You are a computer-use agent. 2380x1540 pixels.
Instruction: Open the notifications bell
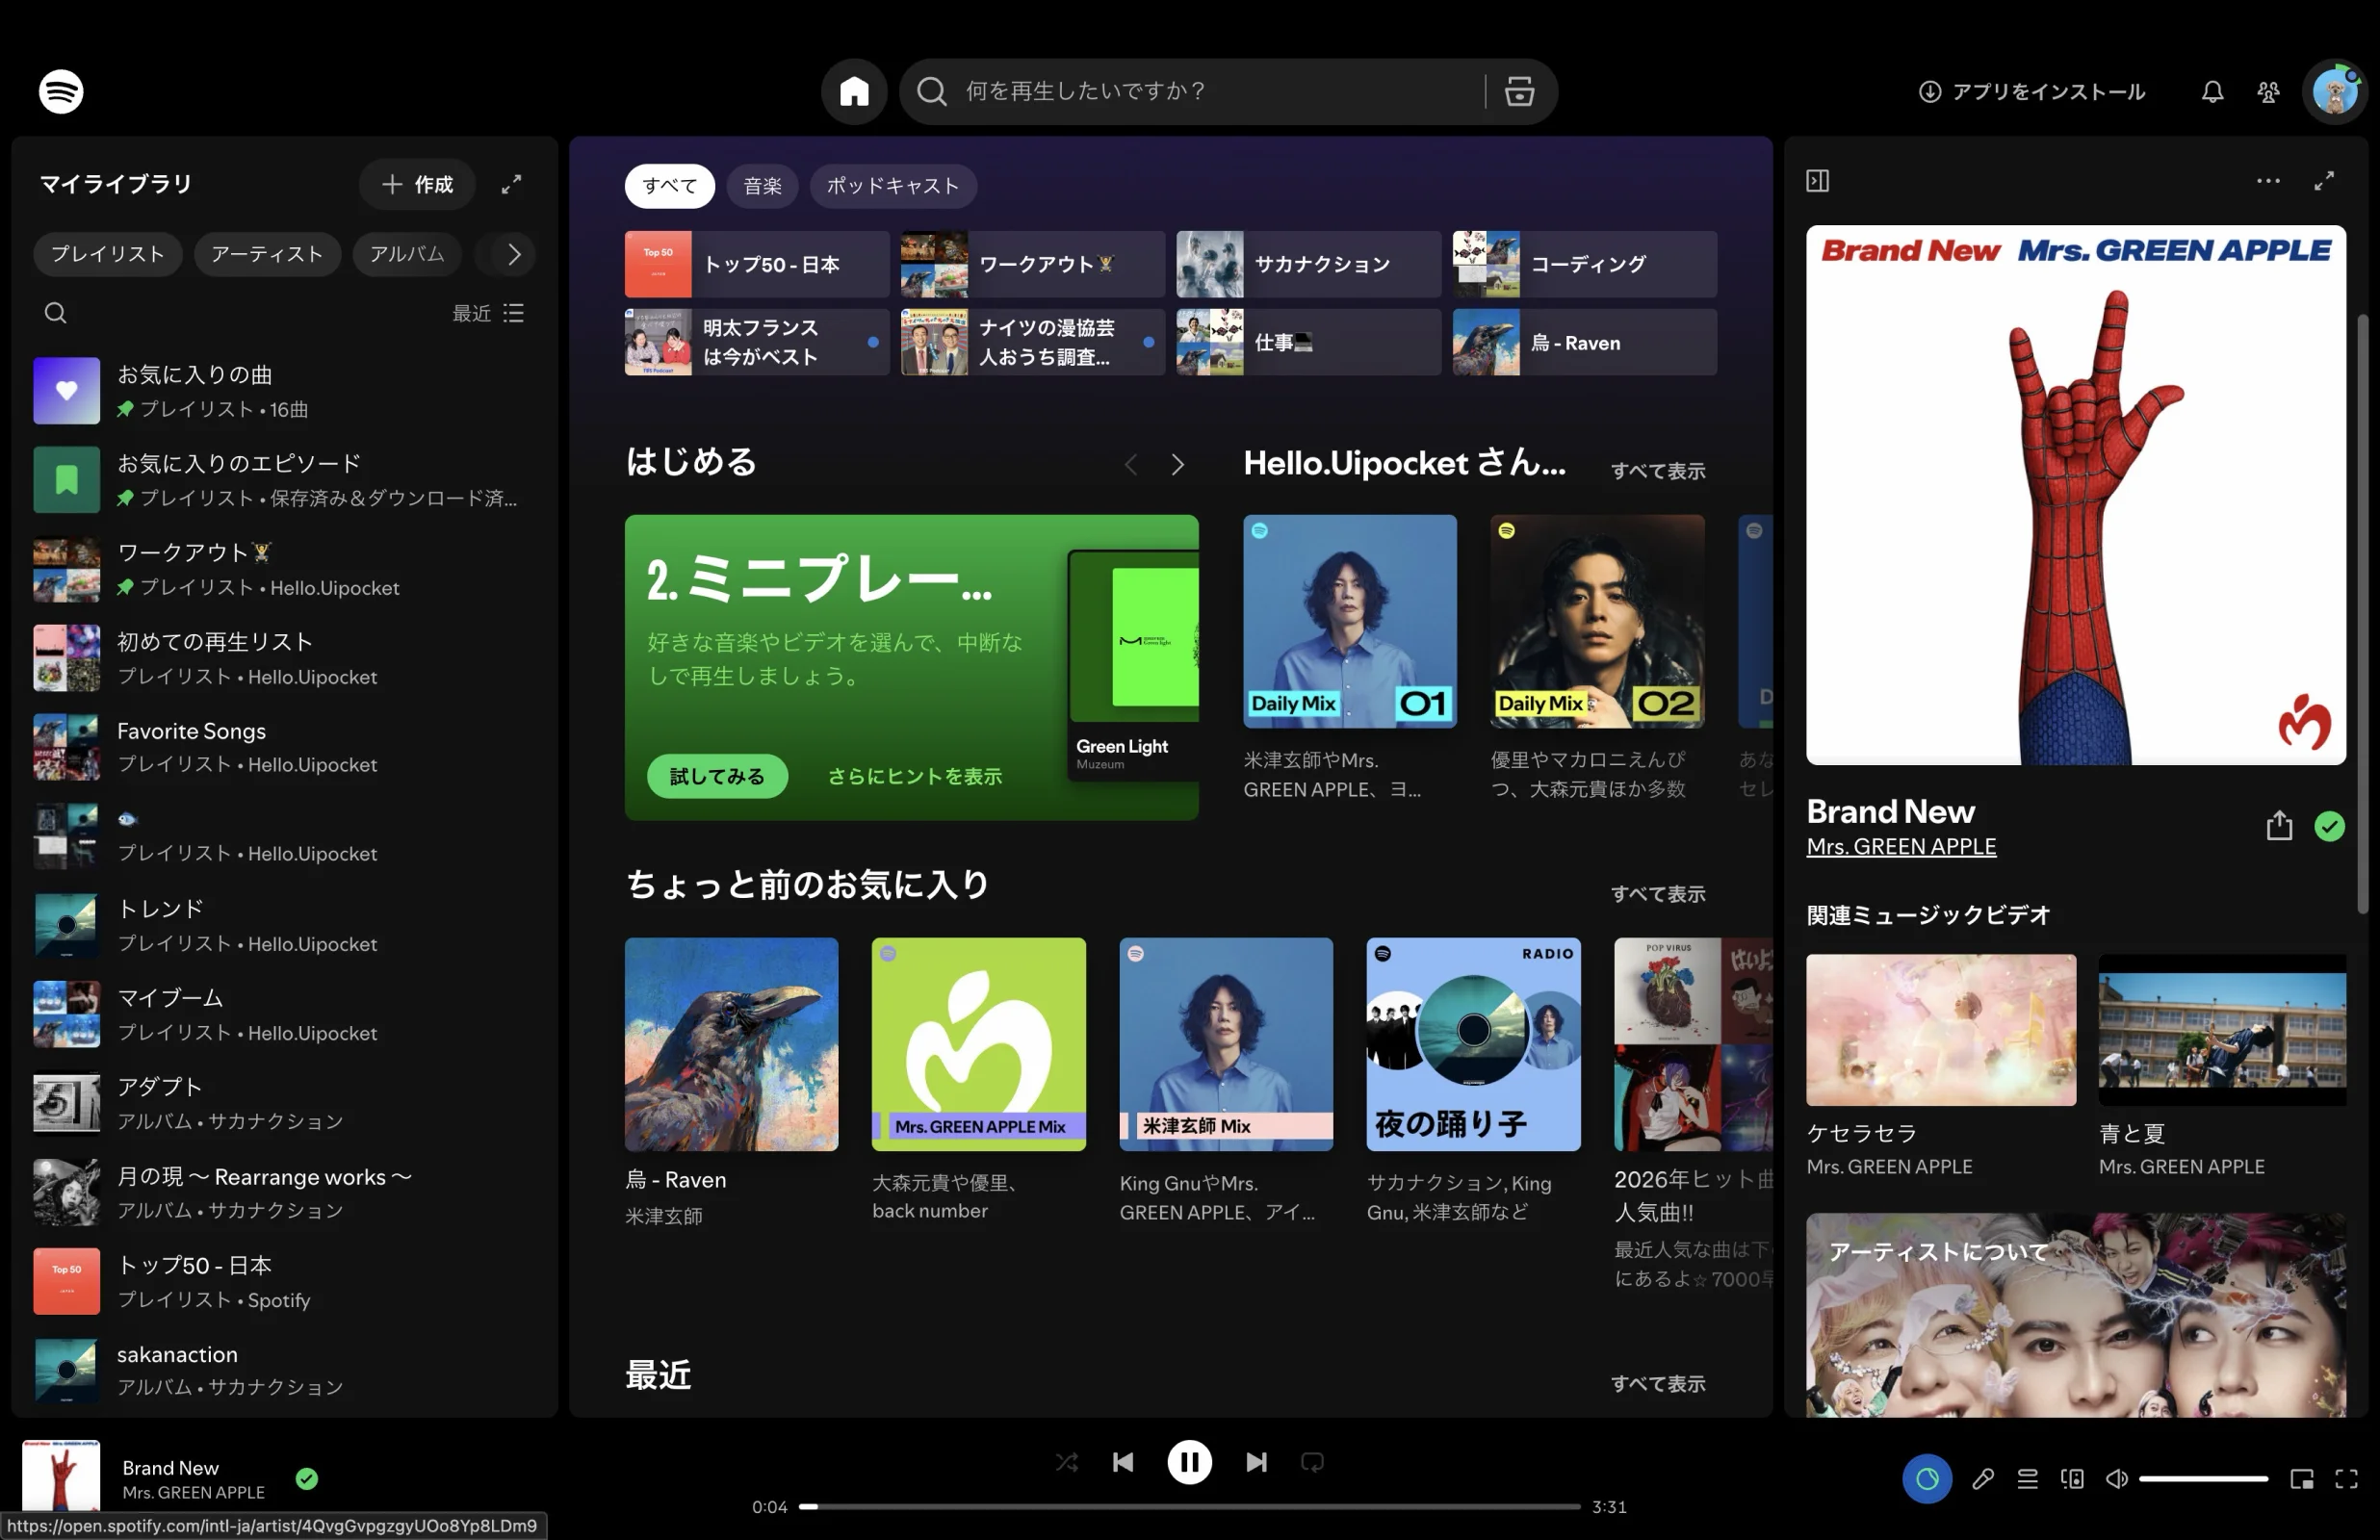click(x=2212, y=91)
